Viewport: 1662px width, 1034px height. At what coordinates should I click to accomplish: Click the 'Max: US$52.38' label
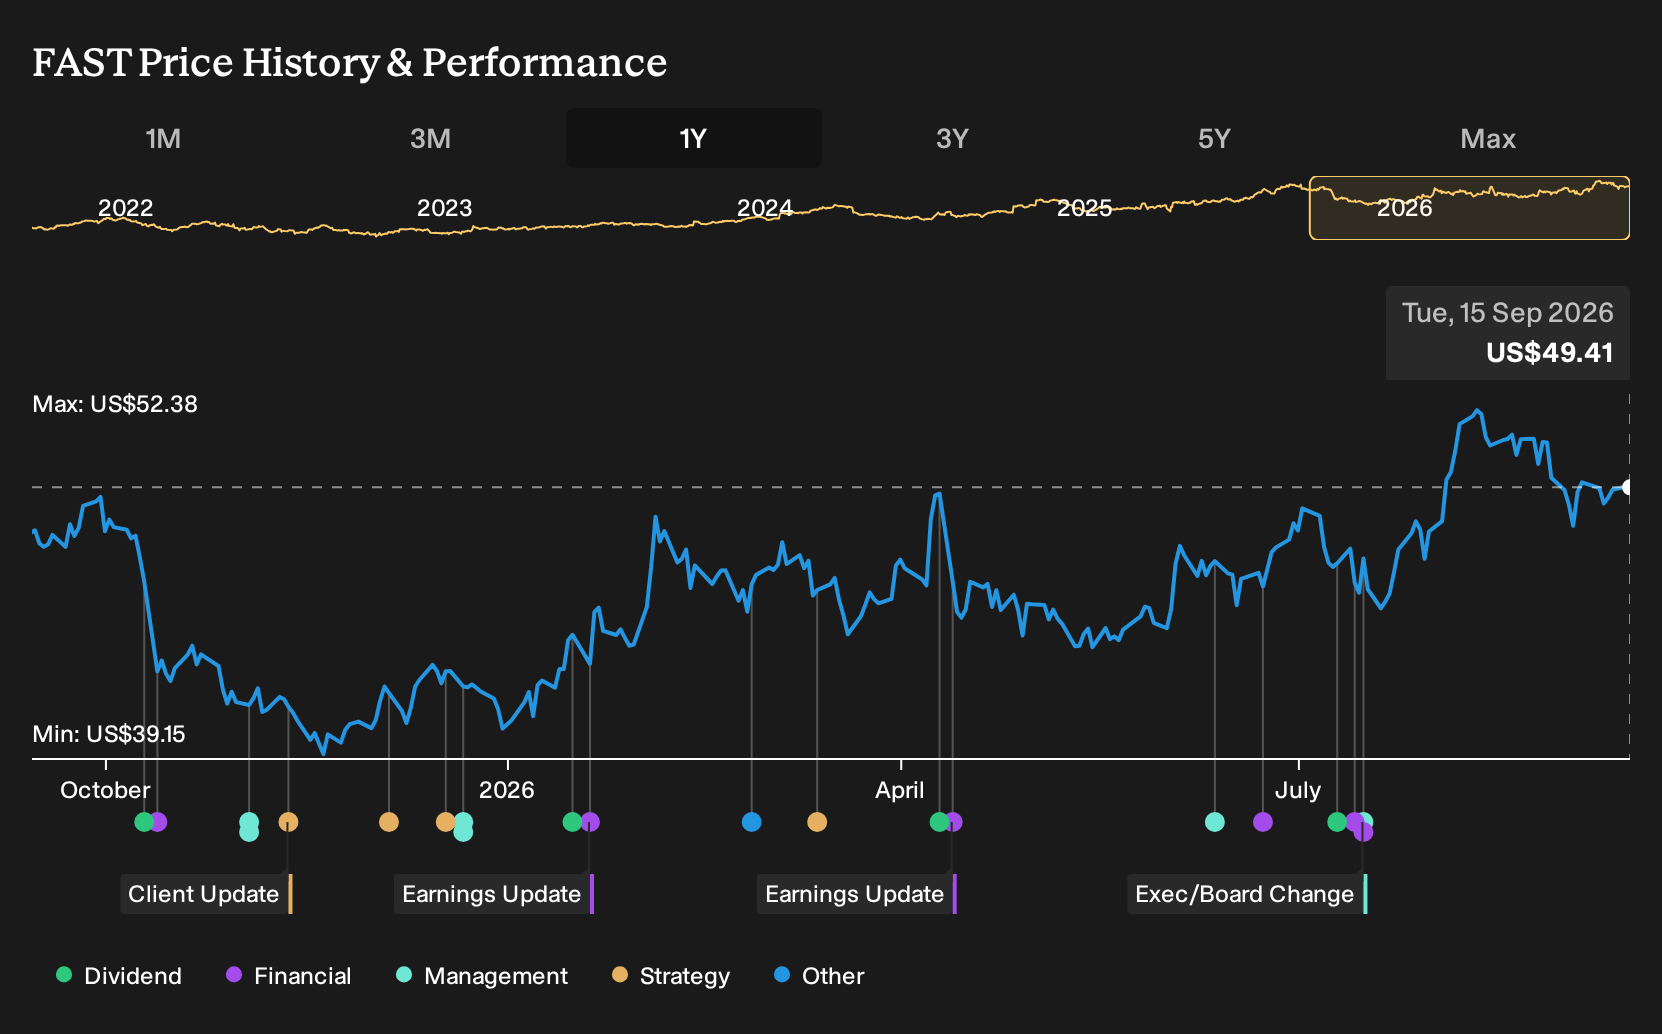115,404
